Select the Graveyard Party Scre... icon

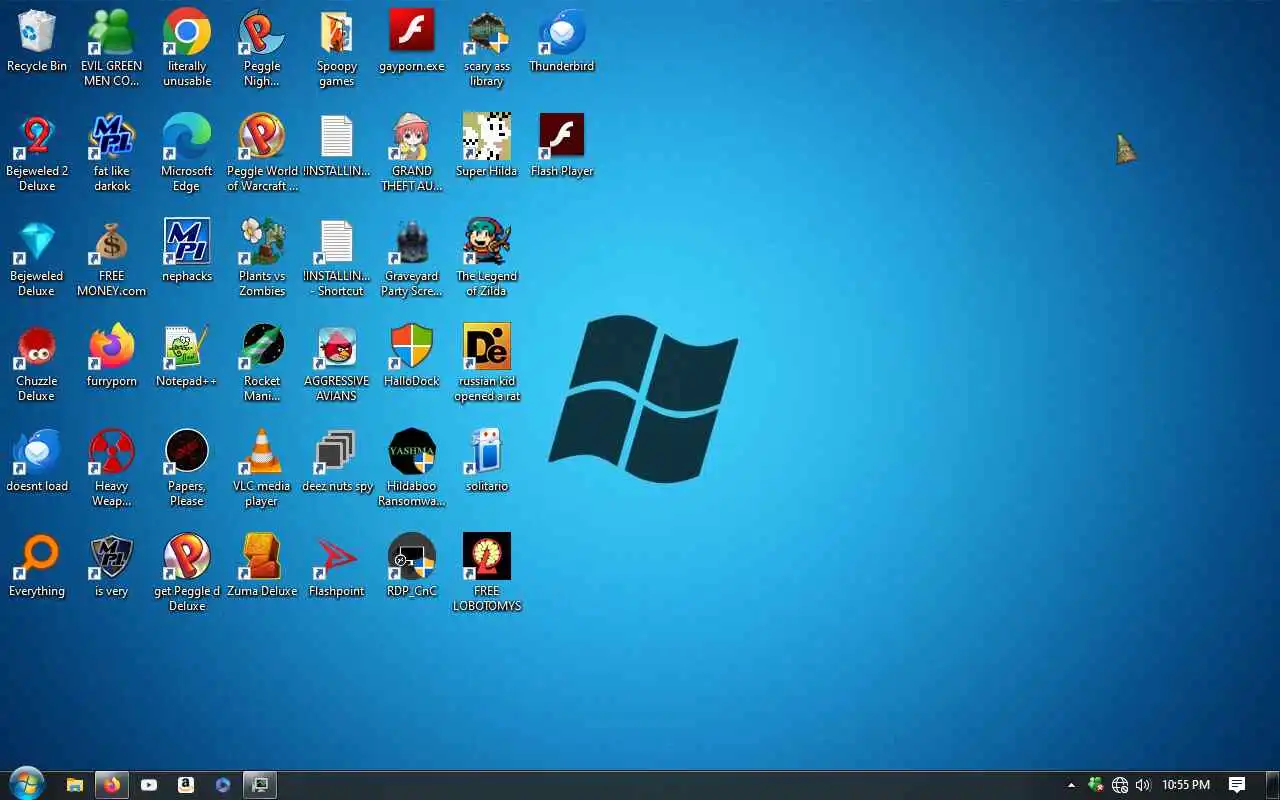tap(412, 258)
